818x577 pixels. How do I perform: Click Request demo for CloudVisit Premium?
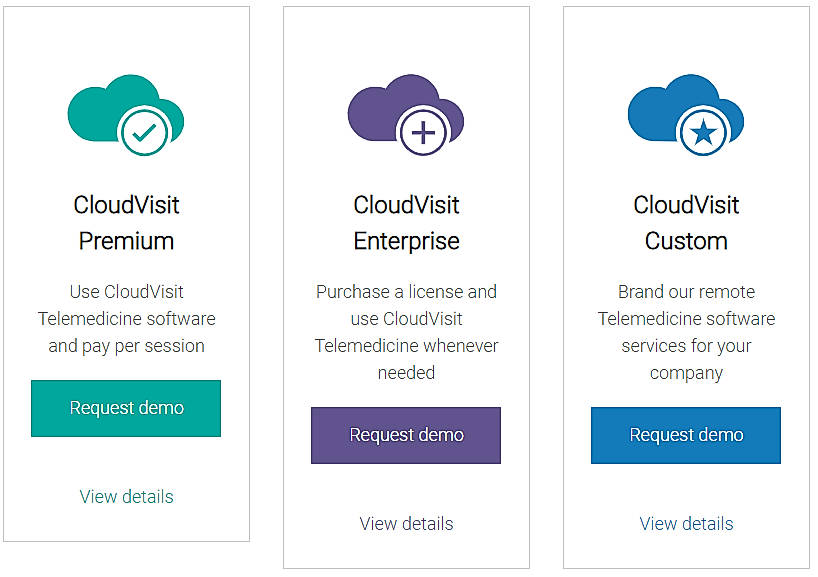pyautogui.click(x=125, y=408)
